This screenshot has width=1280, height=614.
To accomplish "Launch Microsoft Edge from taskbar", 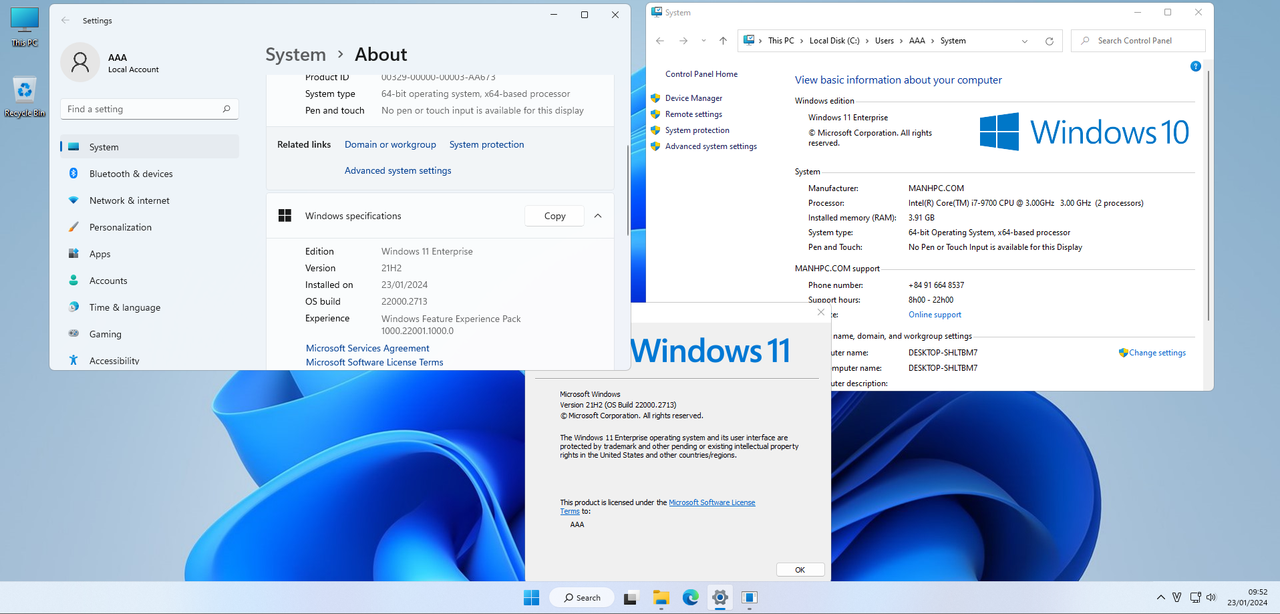I will (690, 598).
